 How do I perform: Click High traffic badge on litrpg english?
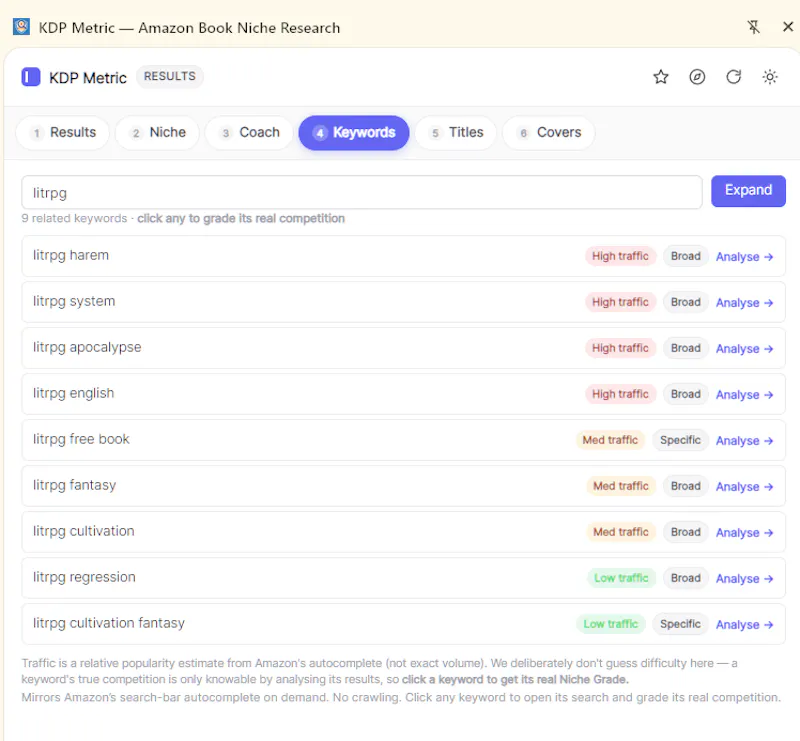[x=620, y=394]
